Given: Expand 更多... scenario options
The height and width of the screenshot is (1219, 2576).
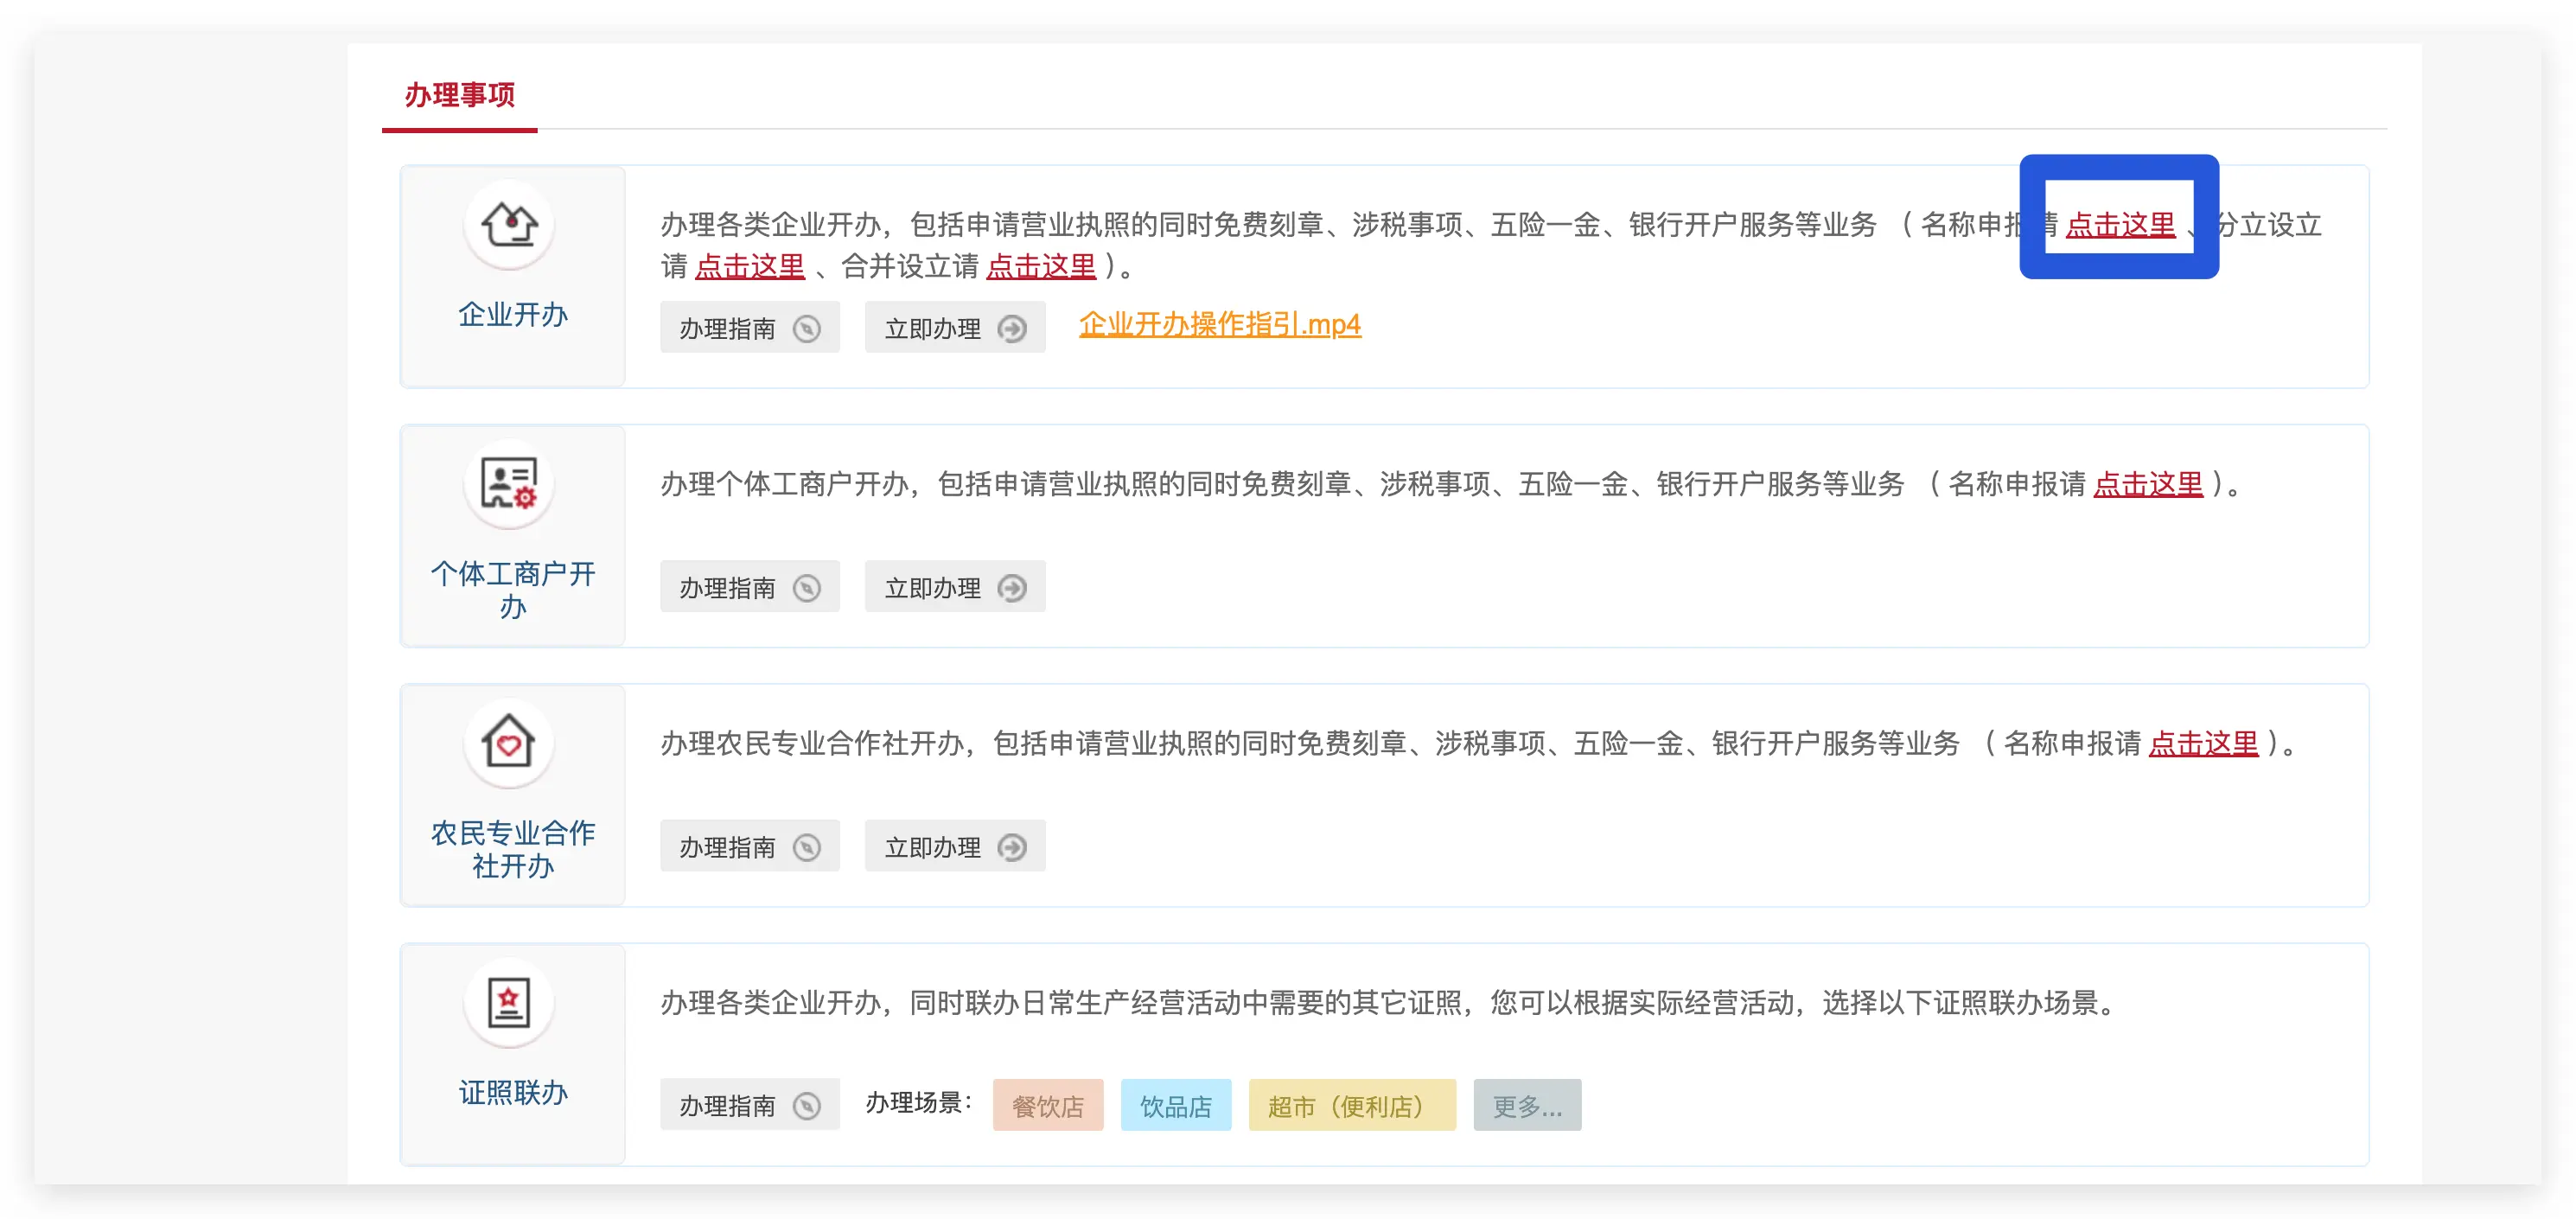Looking at the screenshot, I should point(1528,1105).
